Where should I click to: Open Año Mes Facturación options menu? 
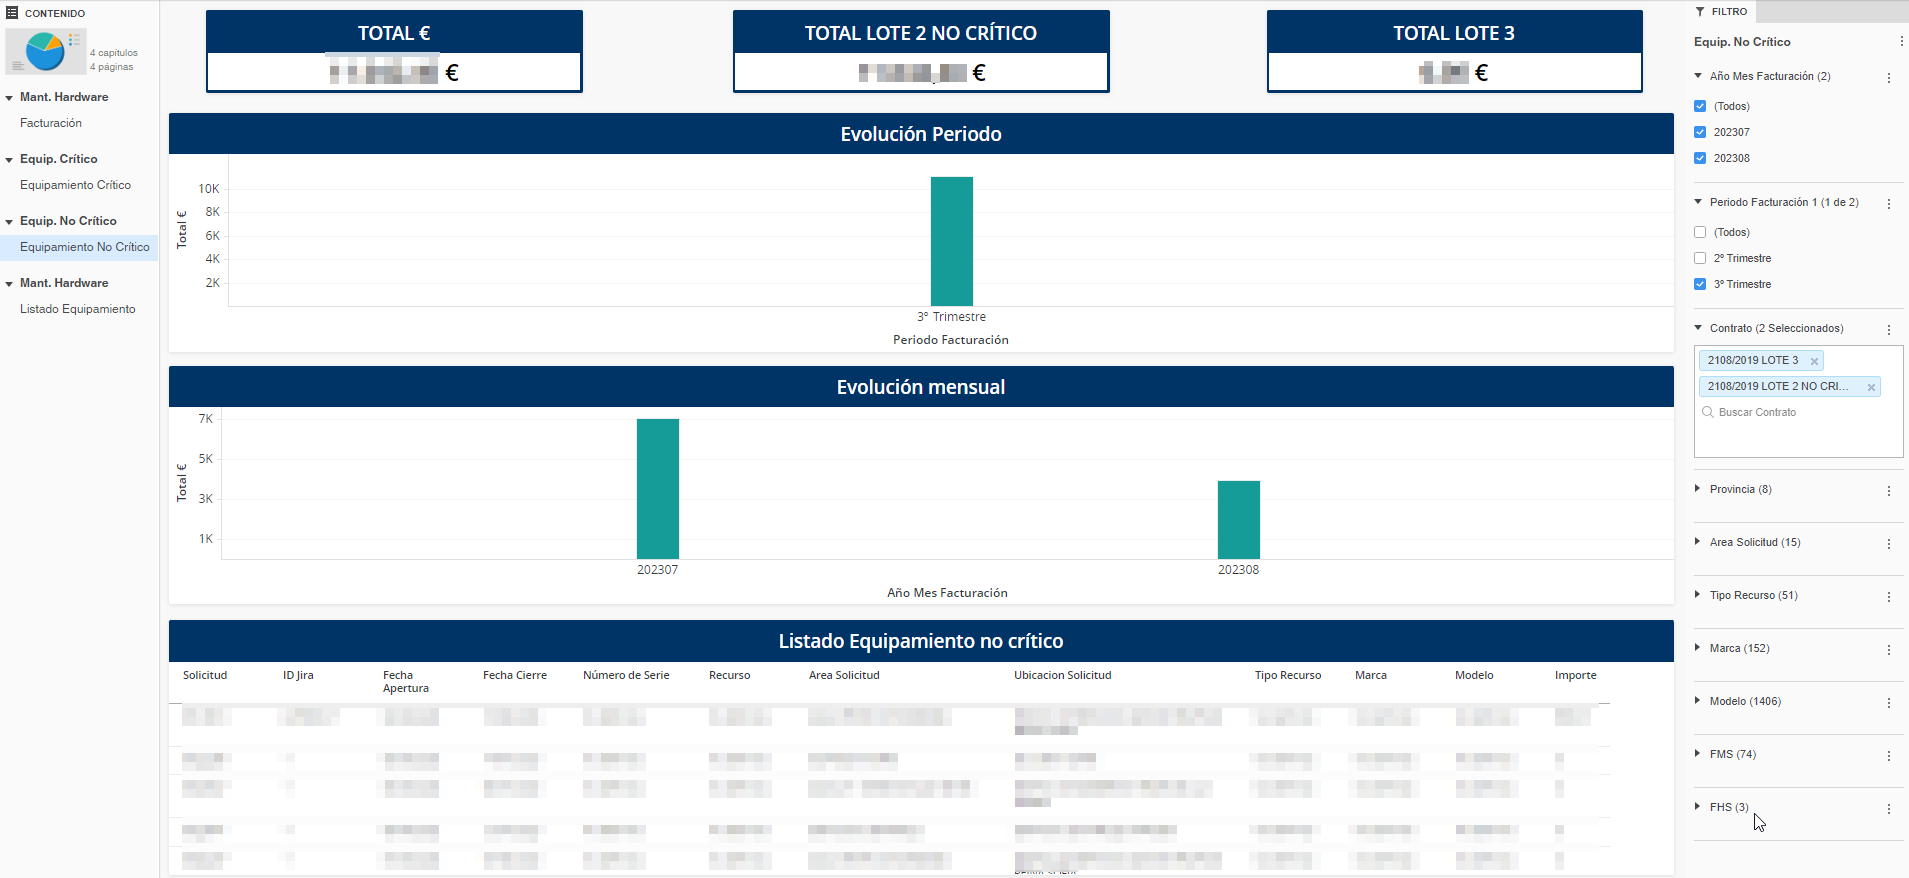tap(1889, 78)
